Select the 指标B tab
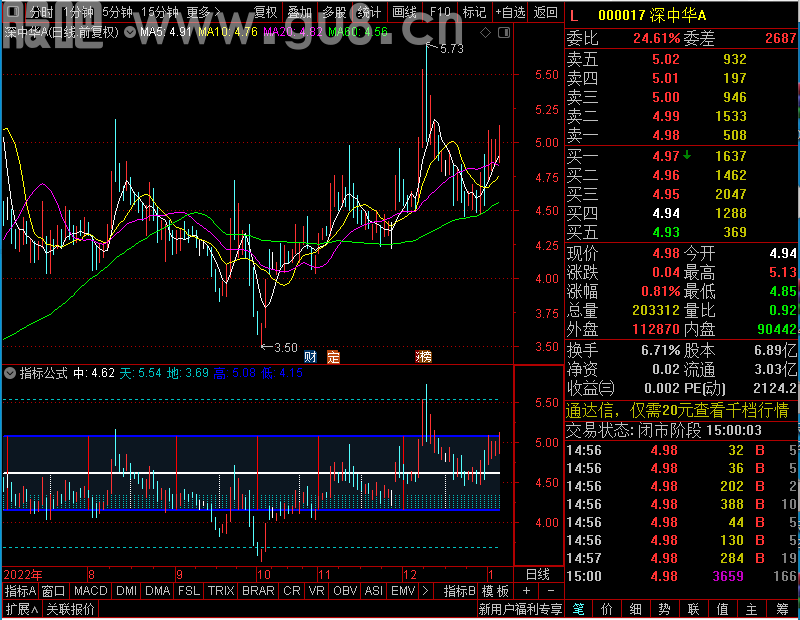This screenshot has width=800, height=620. click(460, 591)
